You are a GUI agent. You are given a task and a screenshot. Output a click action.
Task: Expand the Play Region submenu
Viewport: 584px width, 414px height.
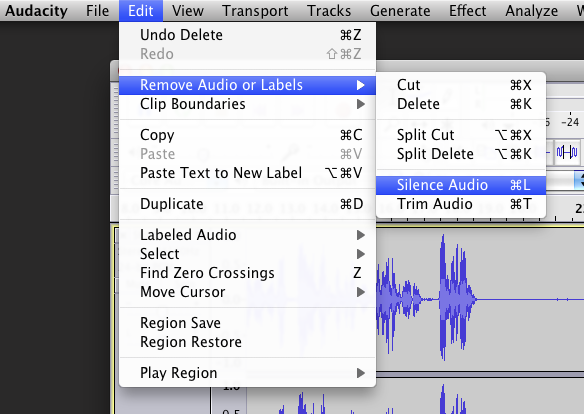tap(247, 373)
